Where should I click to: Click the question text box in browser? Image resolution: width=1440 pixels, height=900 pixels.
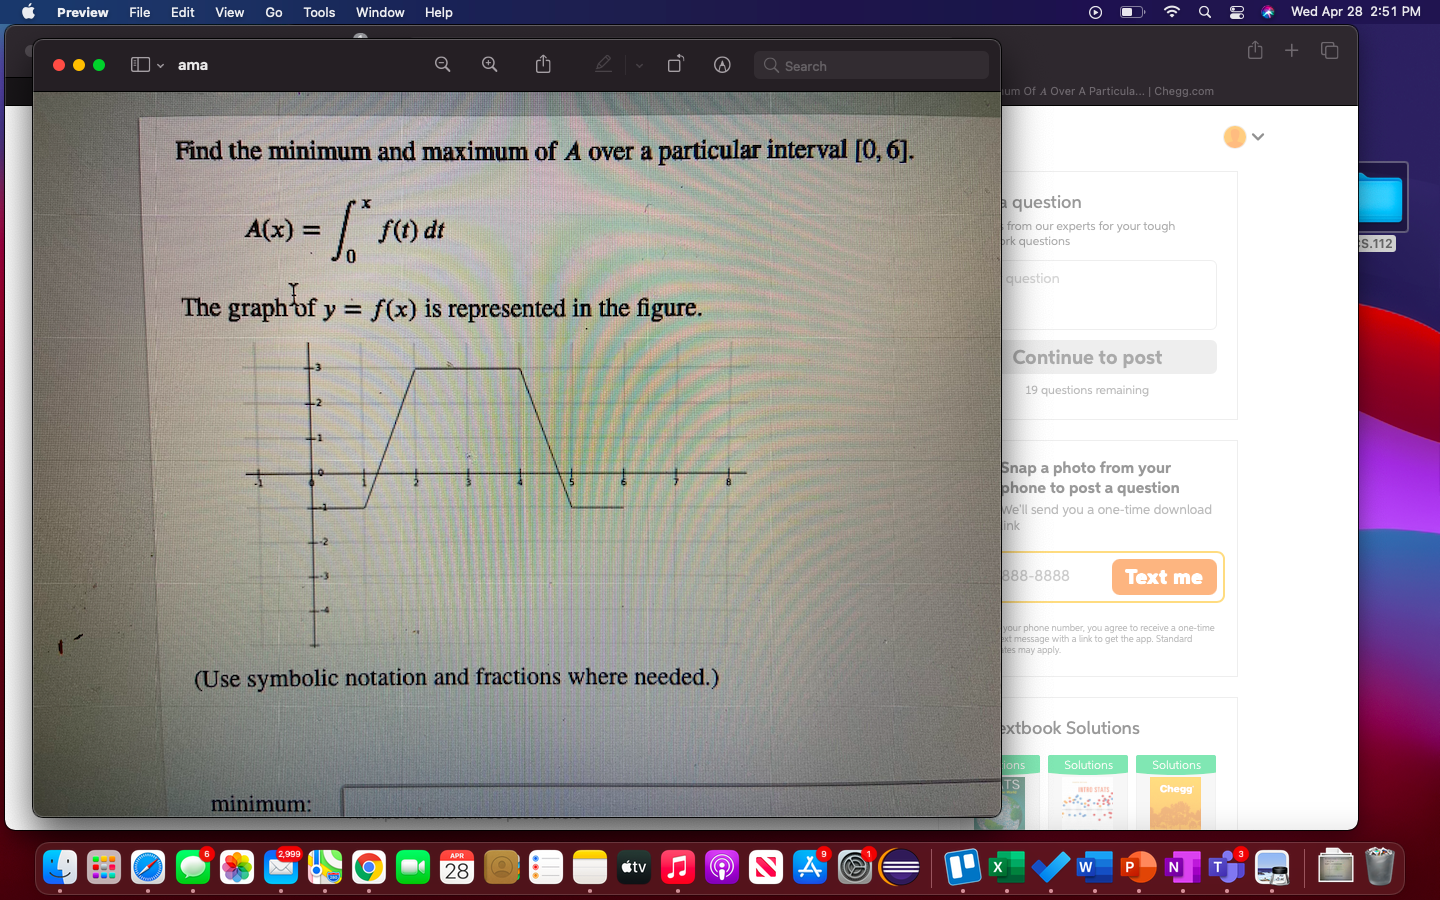click(x=1109, y=295)
